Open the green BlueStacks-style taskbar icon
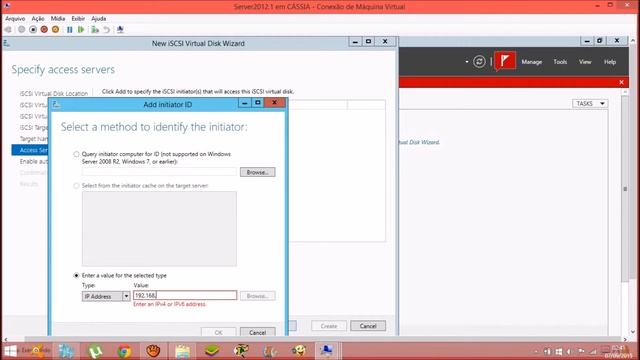Viewport: 640px width, 360px height. tap(212, 351)
